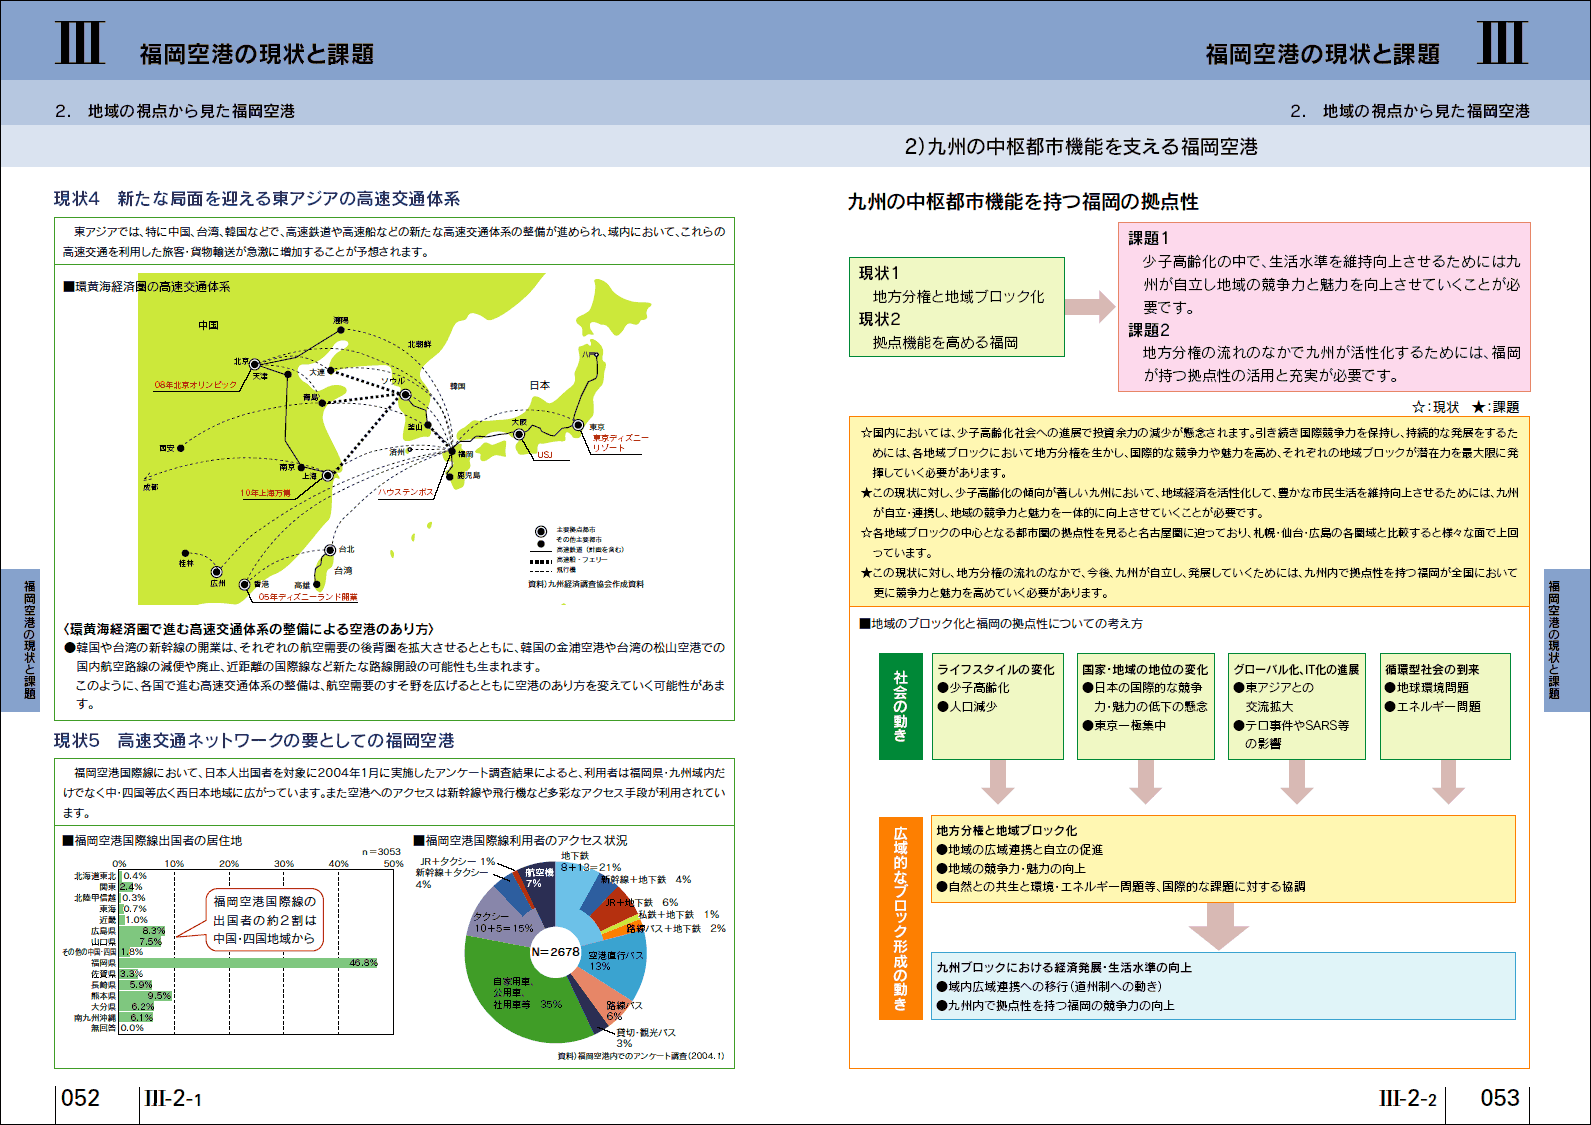The image size is (1591, 1125).
Task: Click the 貸切・観光バス 3% pie label
Action: tap(645, 1037)
